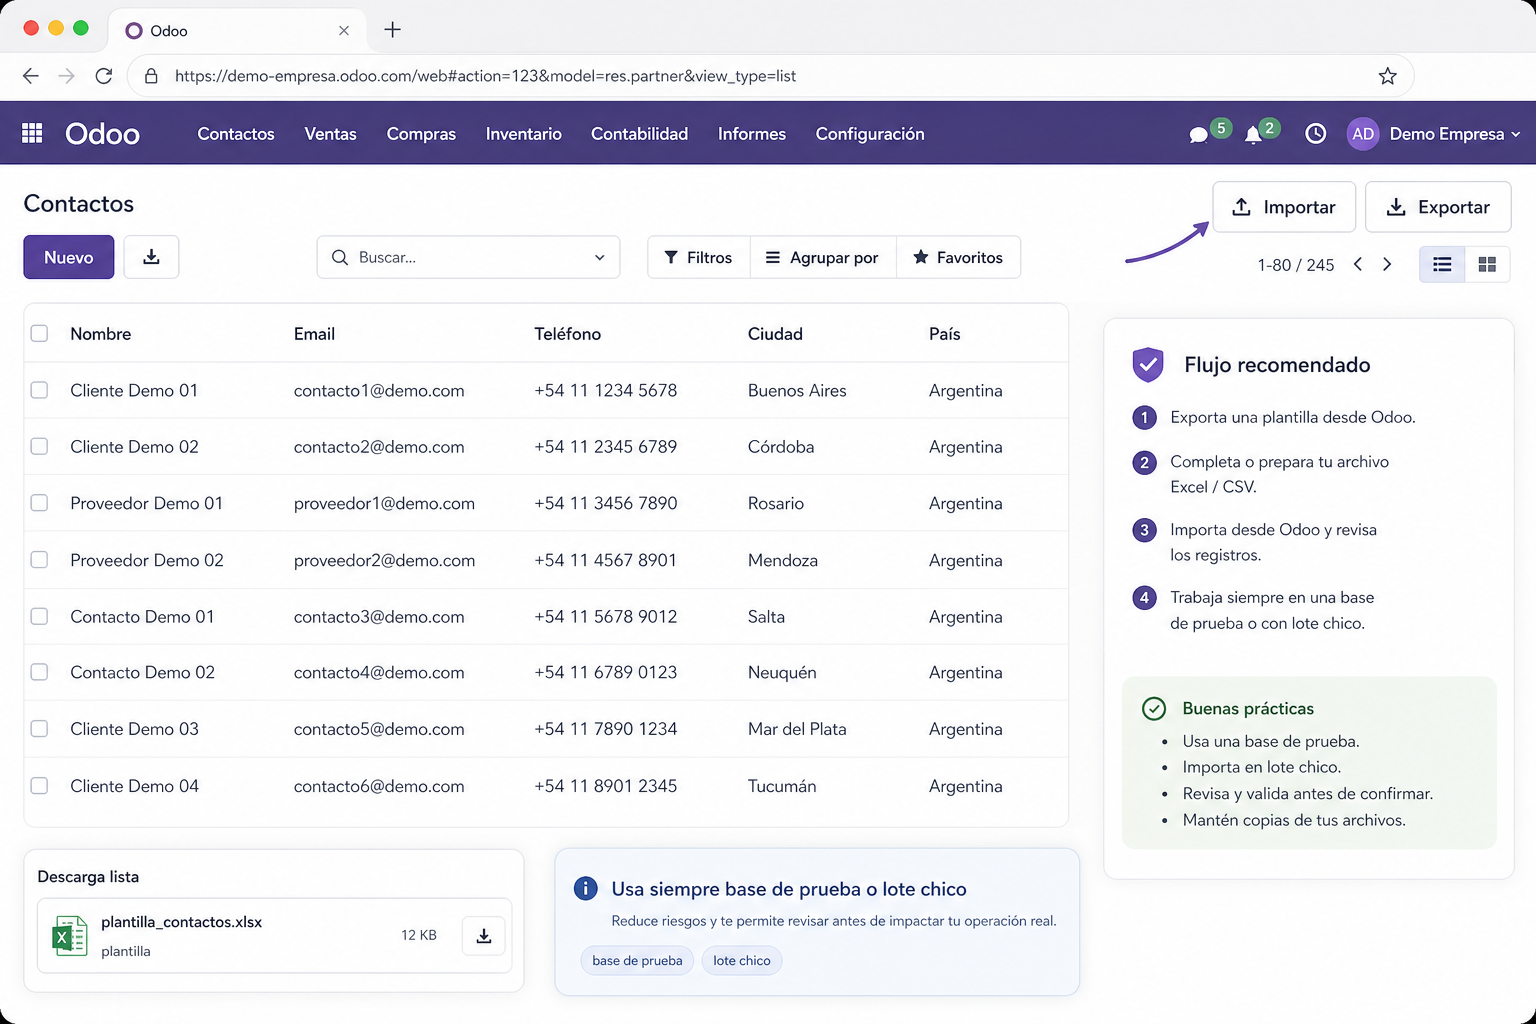Viewport: 1536px width, 1024px height.
Task: Check the box for Cliente Demo 04
Action: click(40, 786)
